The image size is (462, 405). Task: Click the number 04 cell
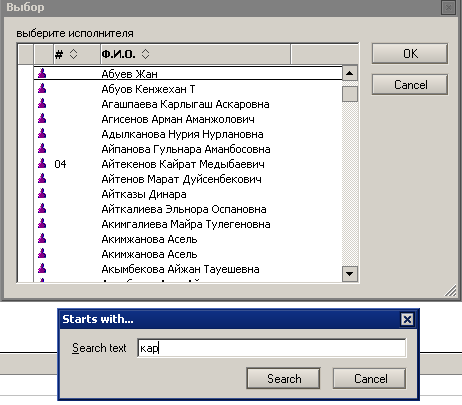(60, 164)
